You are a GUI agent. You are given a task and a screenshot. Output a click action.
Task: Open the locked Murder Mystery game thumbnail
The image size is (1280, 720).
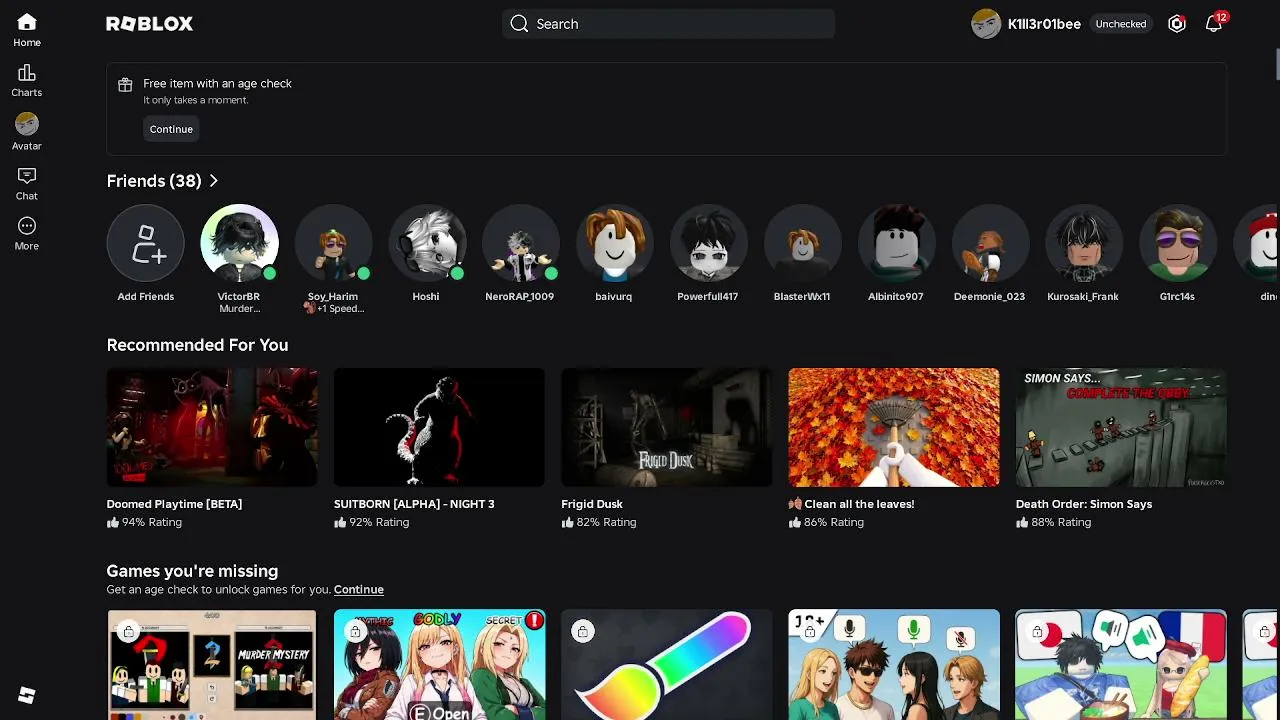pyautogui.click(x=212, y=665)
